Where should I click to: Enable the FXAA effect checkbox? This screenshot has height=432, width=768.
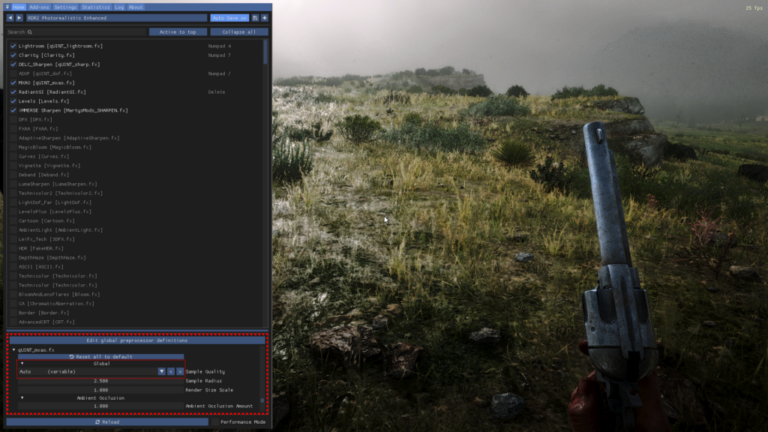14,129
